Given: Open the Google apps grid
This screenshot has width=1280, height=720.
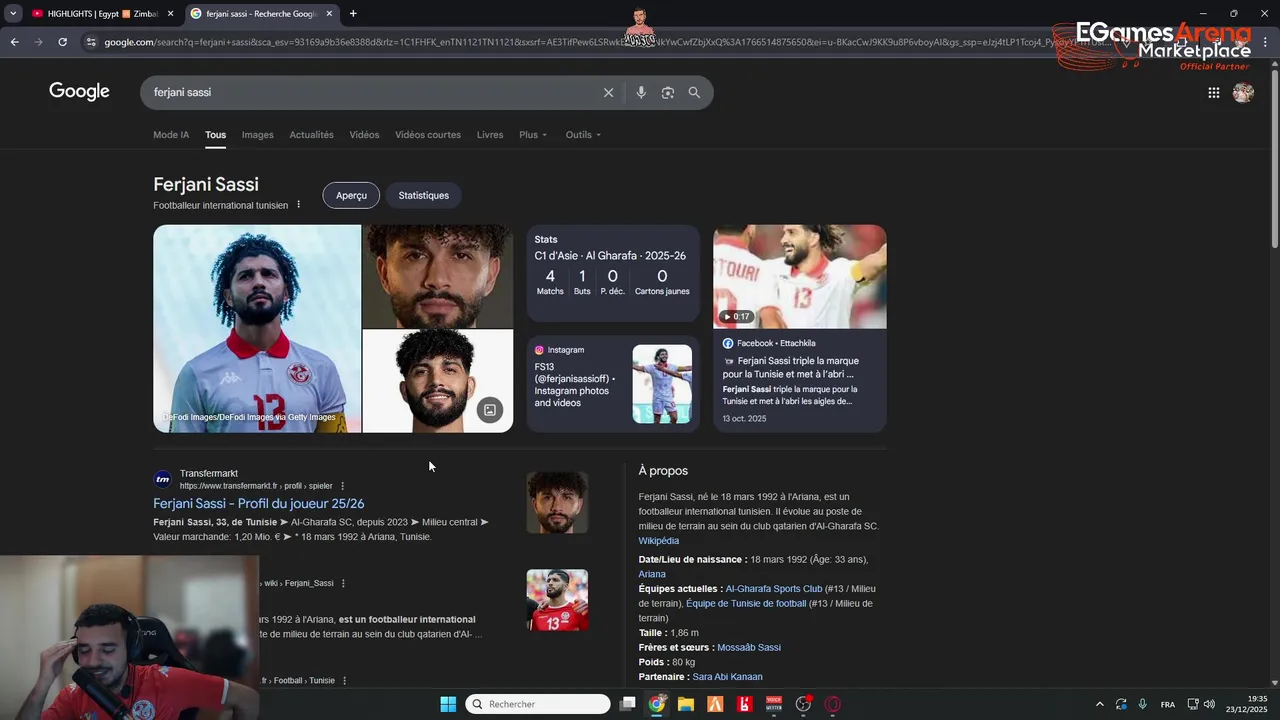Looking at the screenshot, I should click(x=1213, y=93).
